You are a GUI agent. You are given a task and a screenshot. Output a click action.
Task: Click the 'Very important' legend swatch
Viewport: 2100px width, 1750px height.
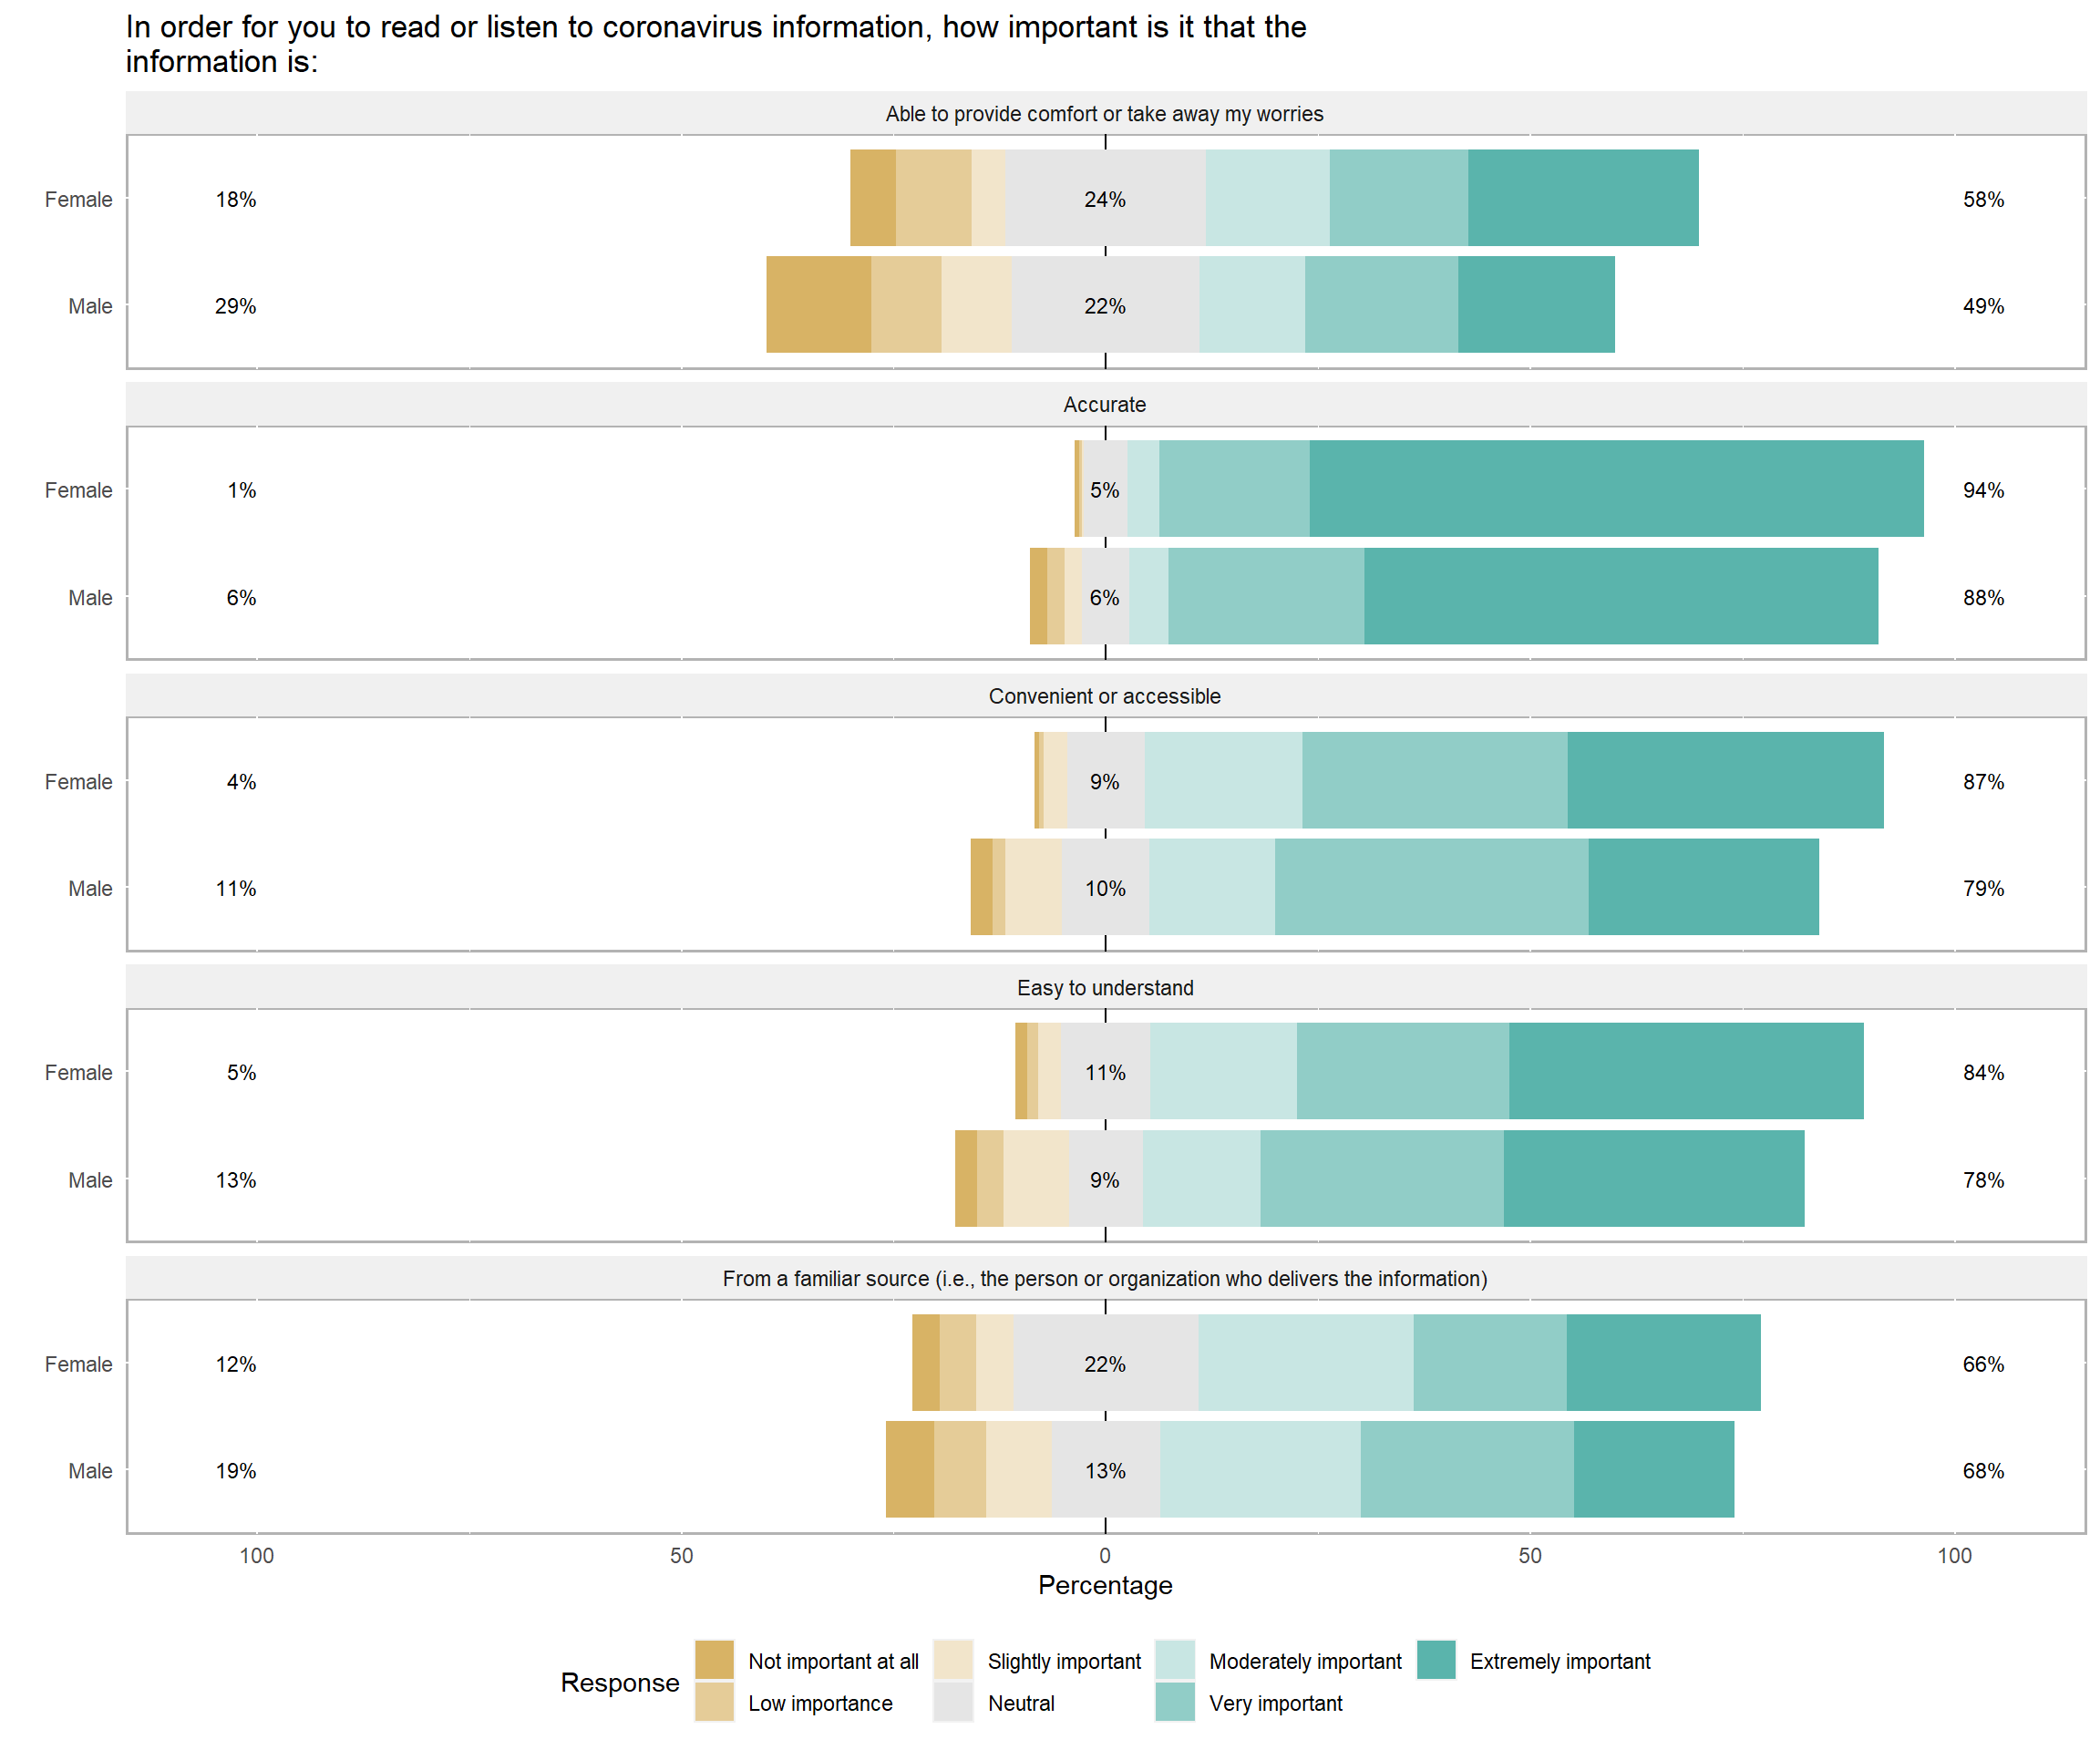1174,1702
